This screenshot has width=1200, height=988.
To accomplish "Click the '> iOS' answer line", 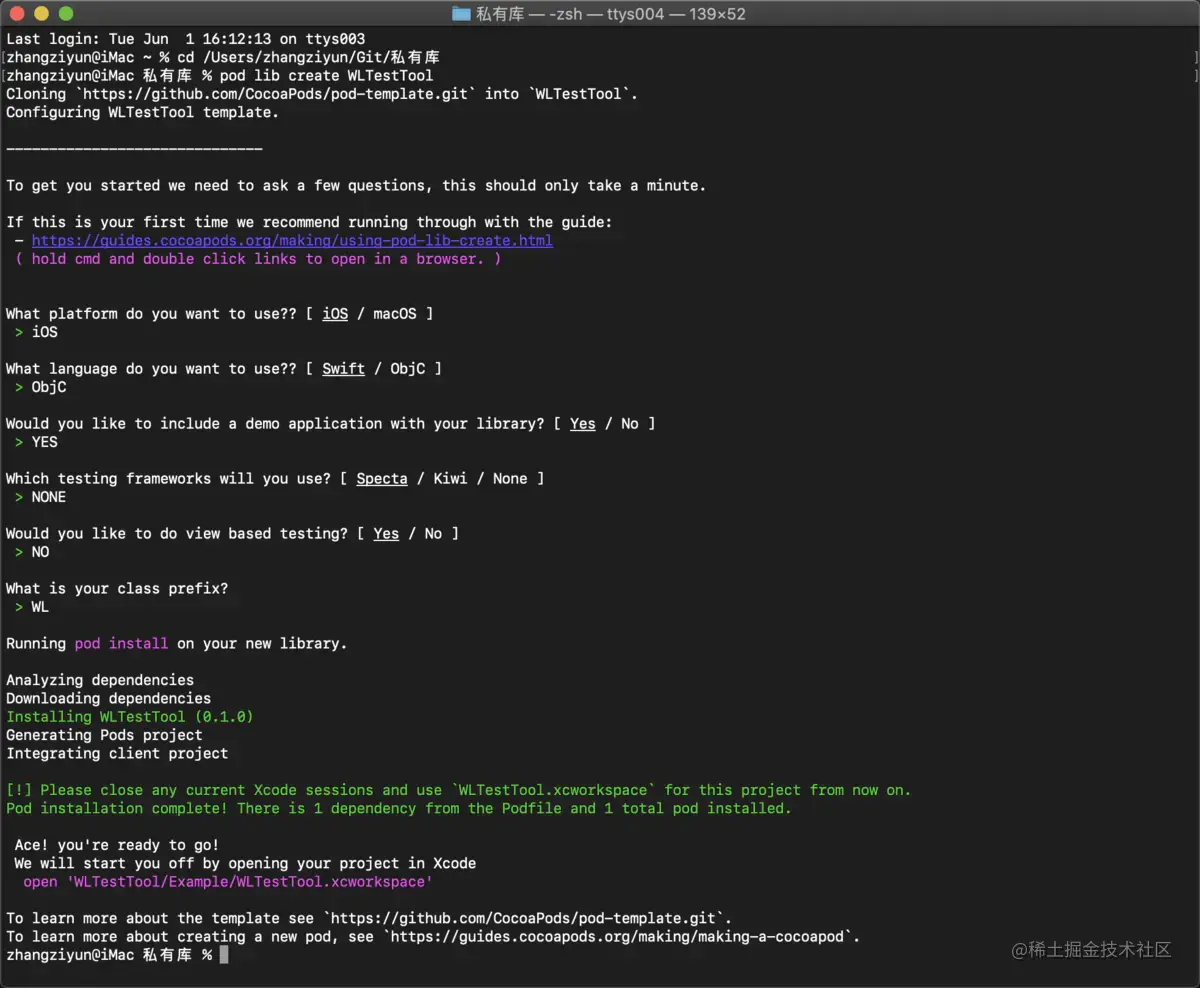I will 36,332.
